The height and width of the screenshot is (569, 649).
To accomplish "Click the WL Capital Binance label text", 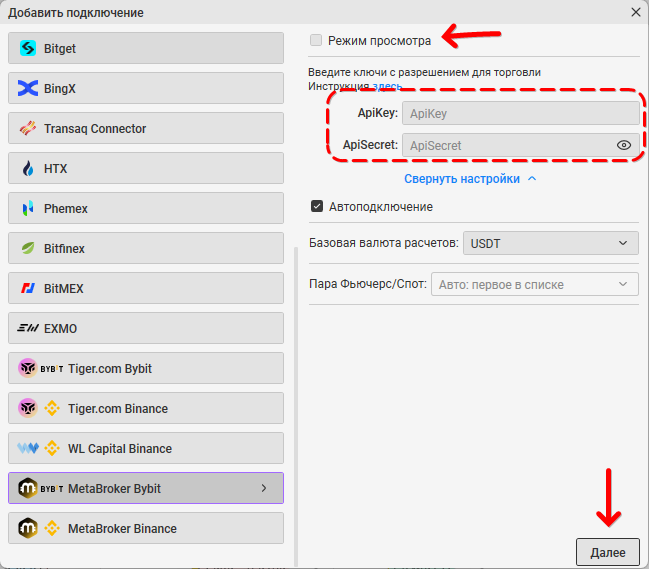I will [120, 449].
